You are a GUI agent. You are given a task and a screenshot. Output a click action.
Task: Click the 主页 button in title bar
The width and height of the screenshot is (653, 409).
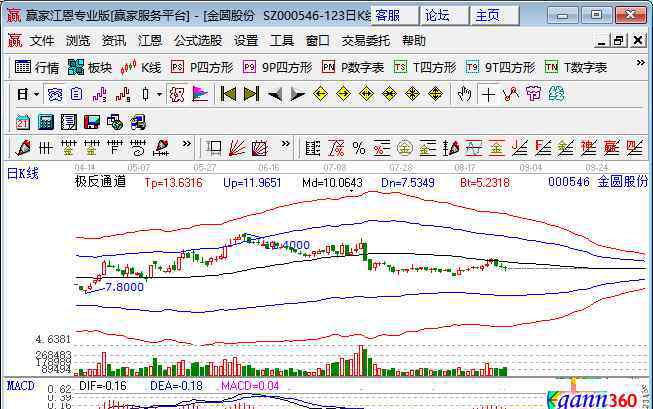(x=494, y=16)
